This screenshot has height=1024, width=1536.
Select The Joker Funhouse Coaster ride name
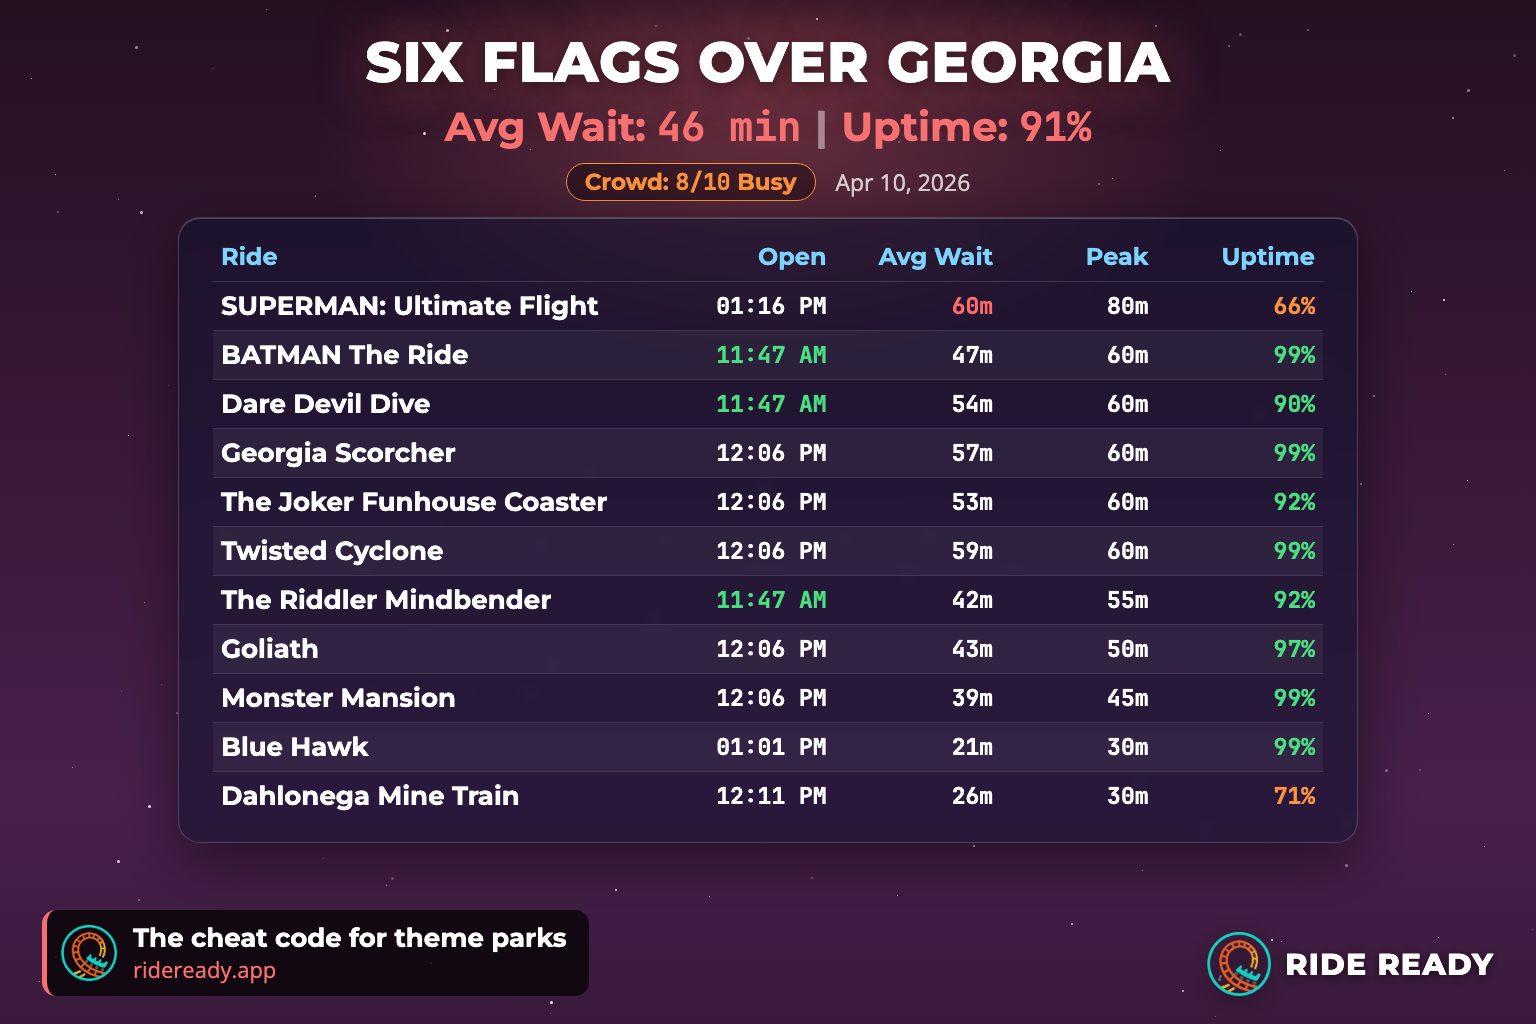(x=414, y=502)
